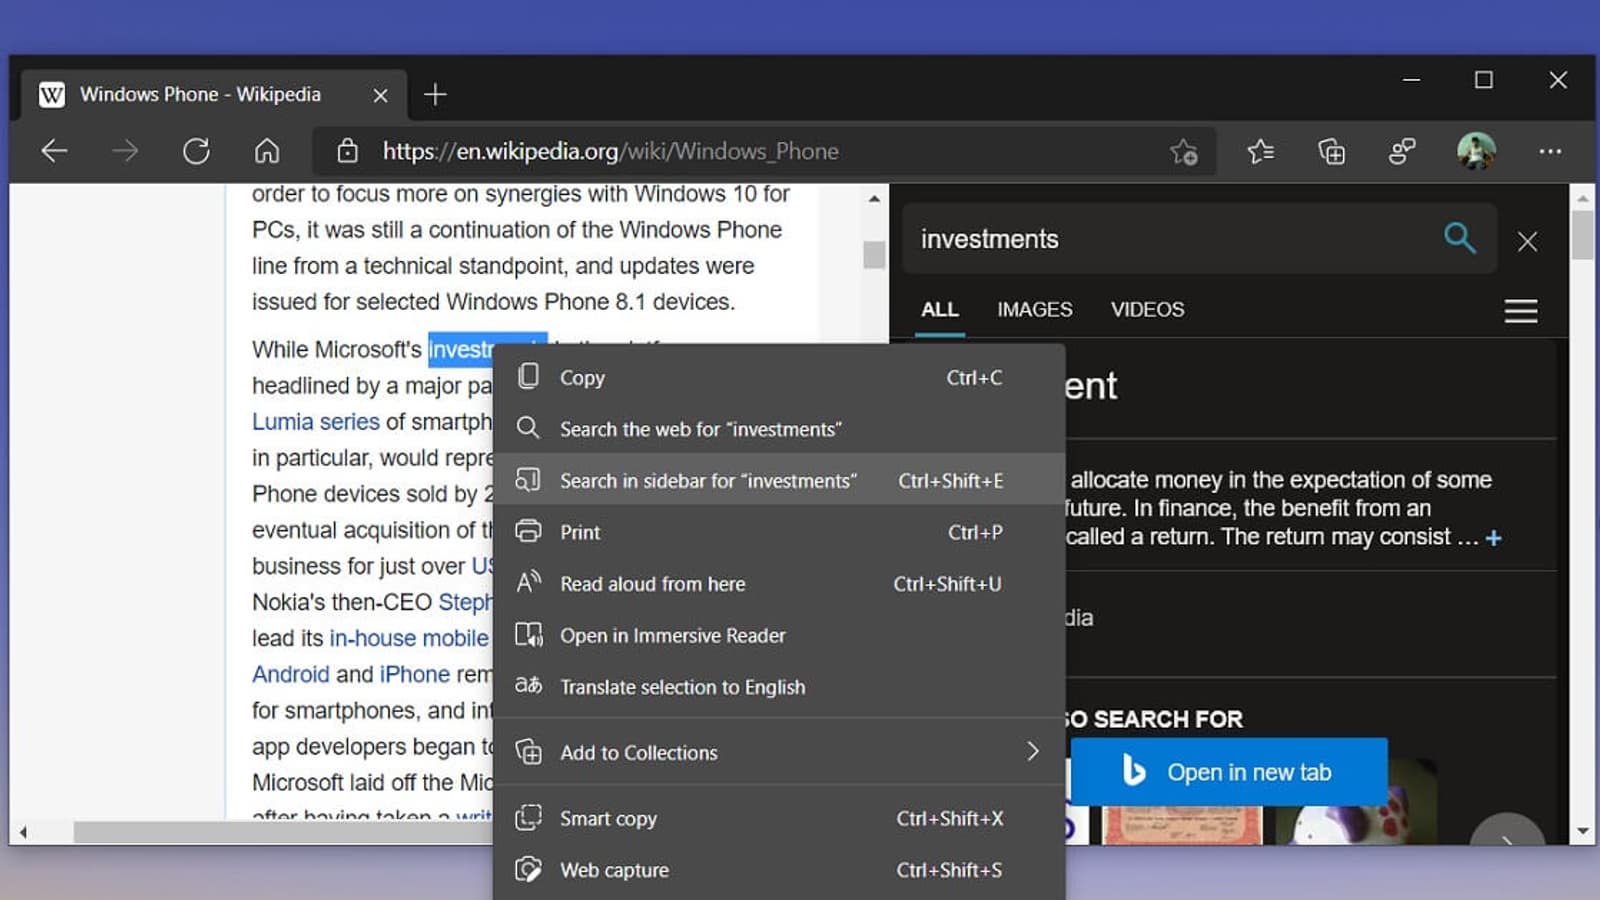Switch to the IMAGES results tab
Screen dimensions: 1600x900
[1035, 309]
